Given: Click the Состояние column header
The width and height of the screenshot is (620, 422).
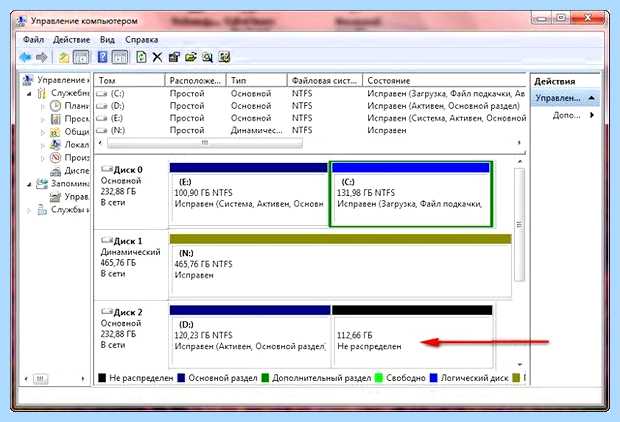Looking at the screenshot, I should (445, 80).
